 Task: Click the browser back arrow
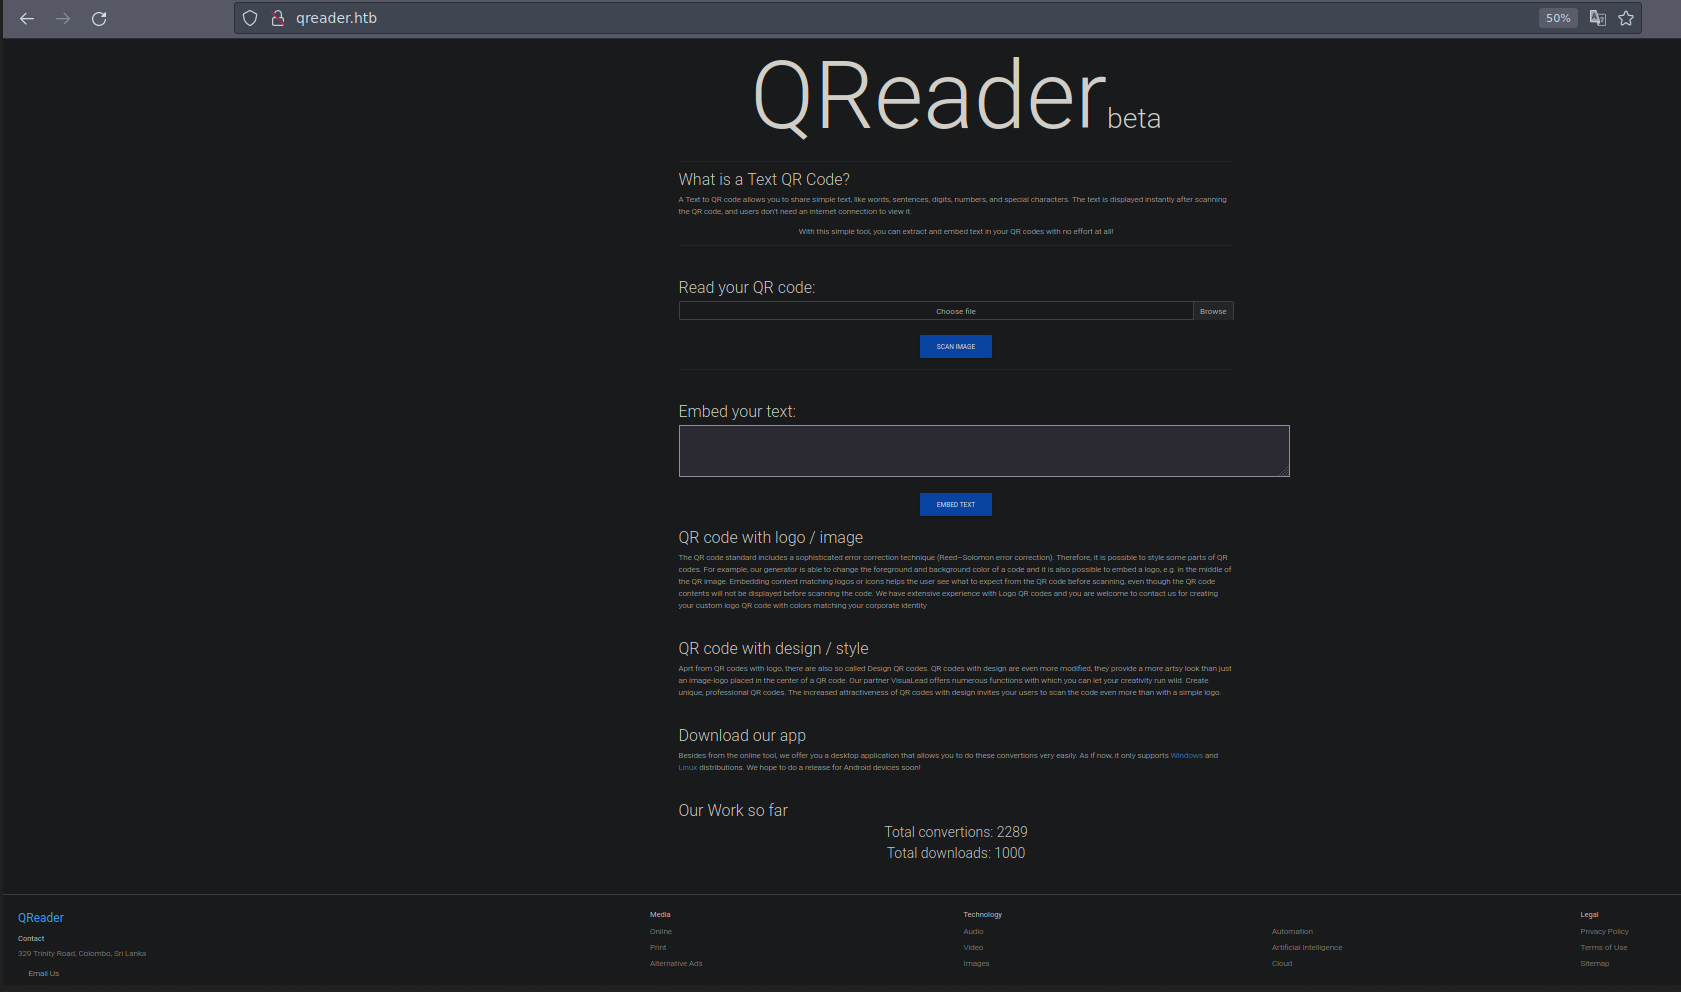27,18
